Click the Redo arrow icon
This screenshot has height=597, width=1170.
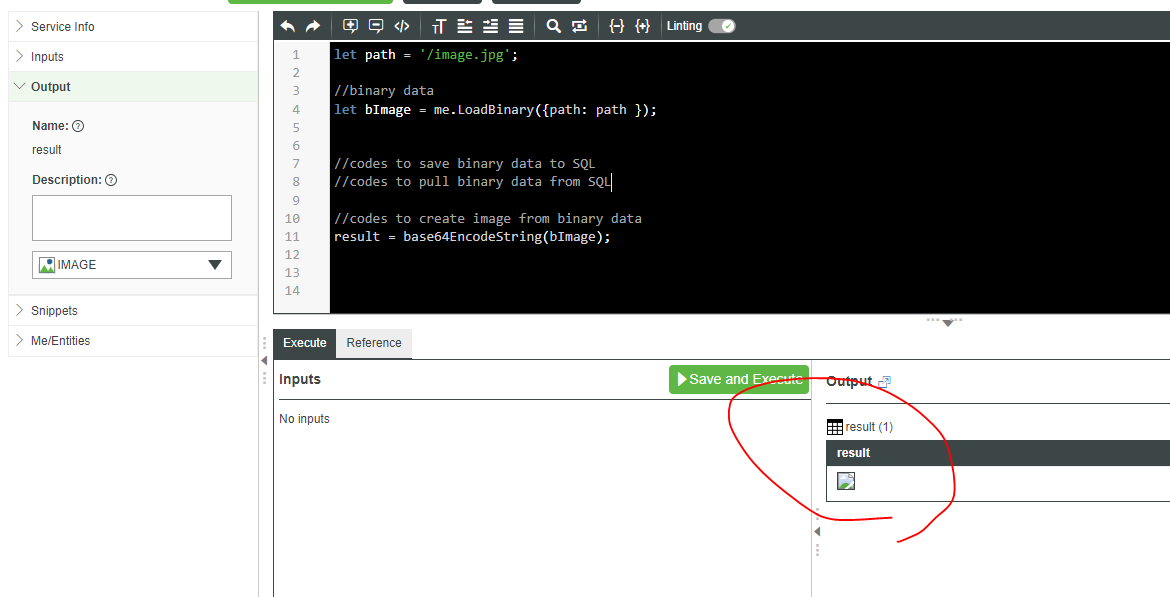point(312,26)
